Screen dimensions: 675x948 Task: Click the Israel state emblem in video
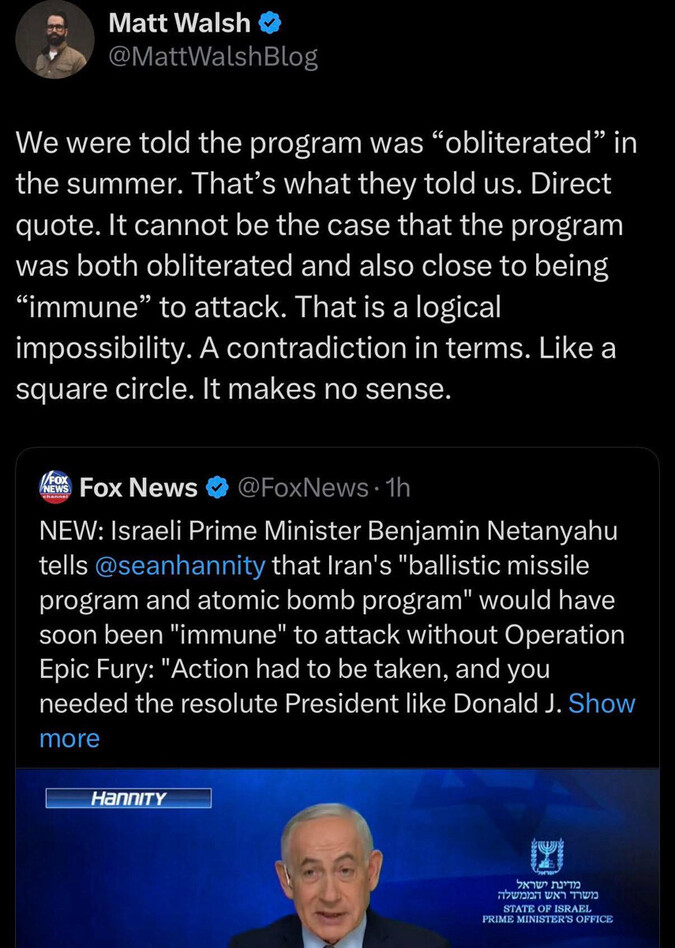[x=546, y=855]
